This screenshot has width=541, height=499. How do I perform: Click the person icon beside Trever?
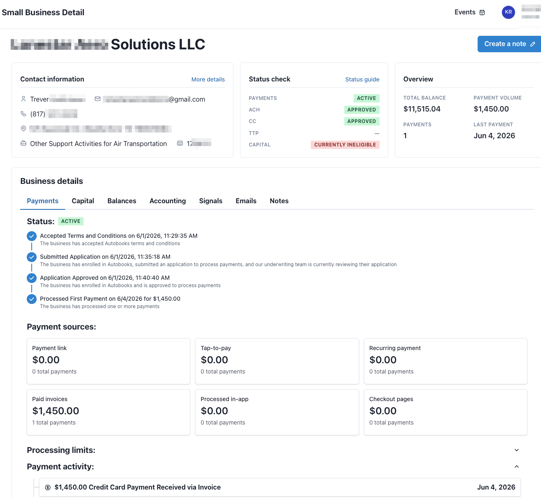pyautogui.click(x=23, y=99)
